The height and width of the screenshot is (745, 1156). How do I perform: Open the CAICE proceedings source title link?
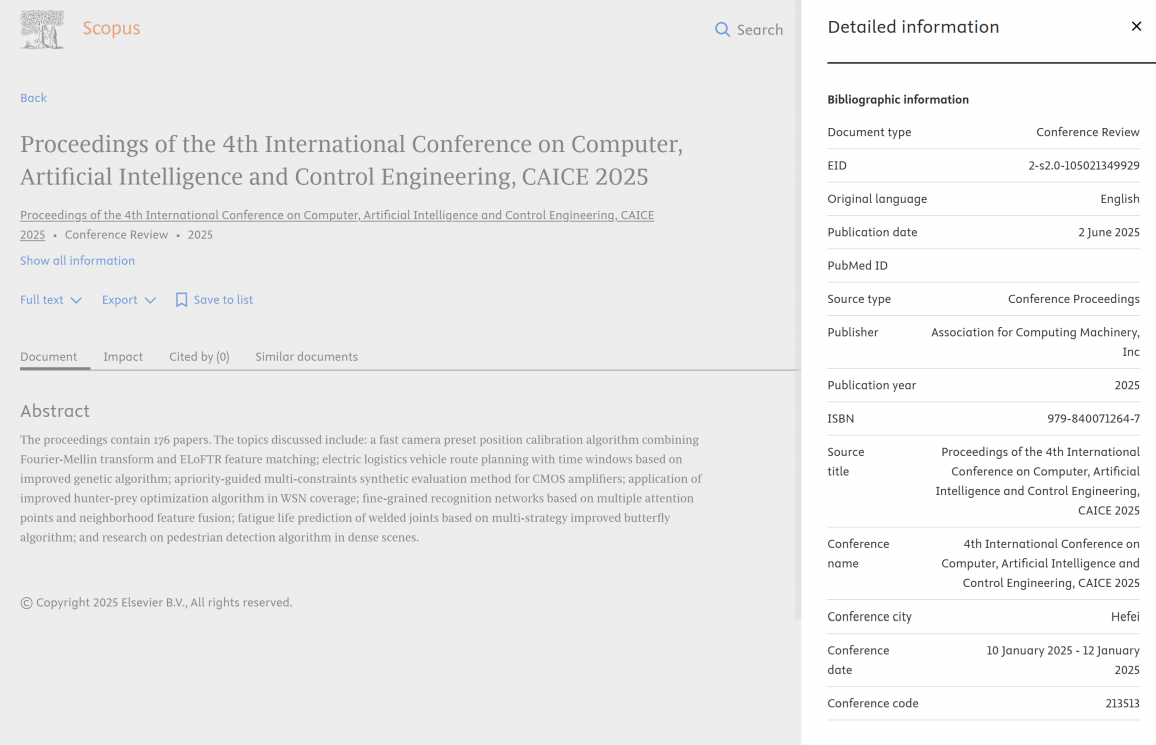pyautogui.click(x=336, y=216)
